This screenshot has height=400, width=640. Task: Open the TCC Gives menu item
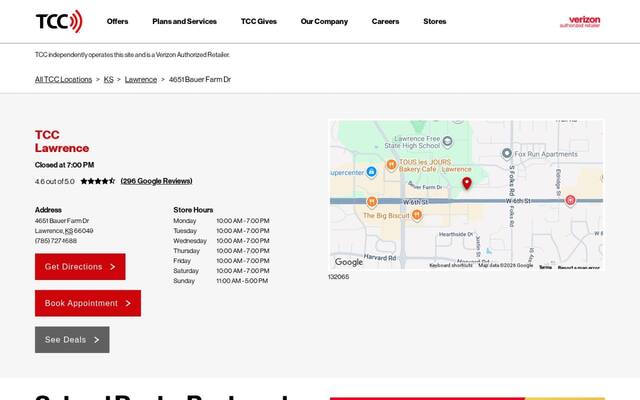[259, 21]
